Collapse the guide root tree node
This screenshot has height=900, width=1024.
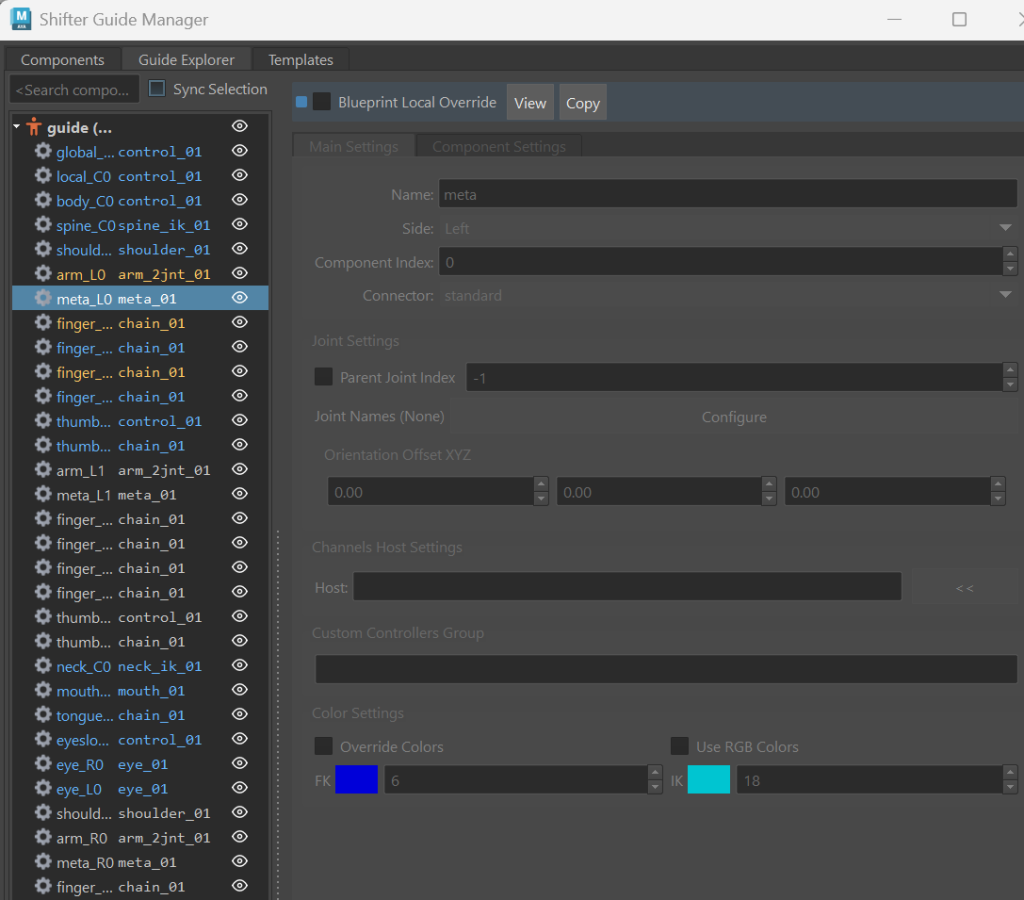pos(17,127)
